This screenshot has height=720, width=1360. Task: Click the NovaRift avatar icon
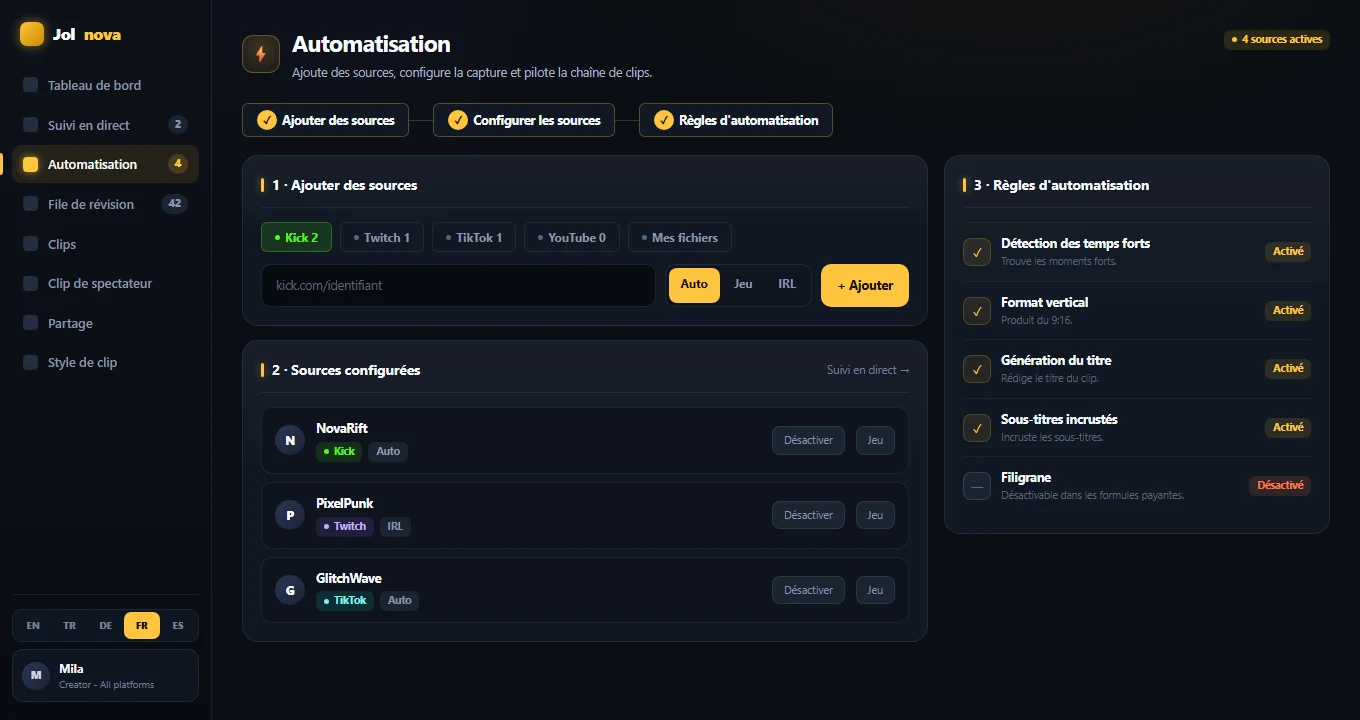pyautogui.click(x=290, y=440)
